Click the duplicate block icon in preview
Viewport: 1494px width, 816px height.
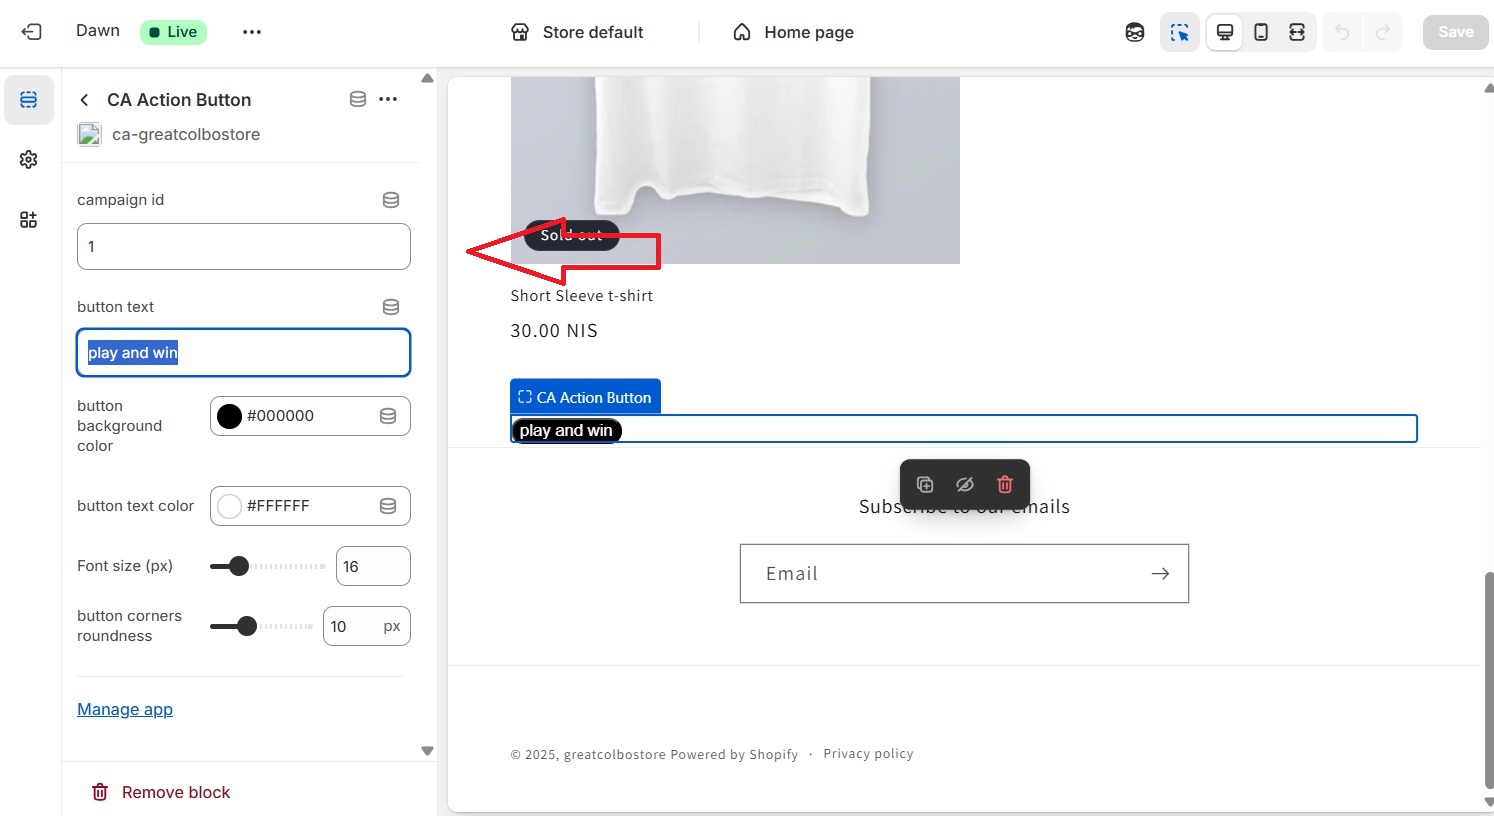click(925, 485)
